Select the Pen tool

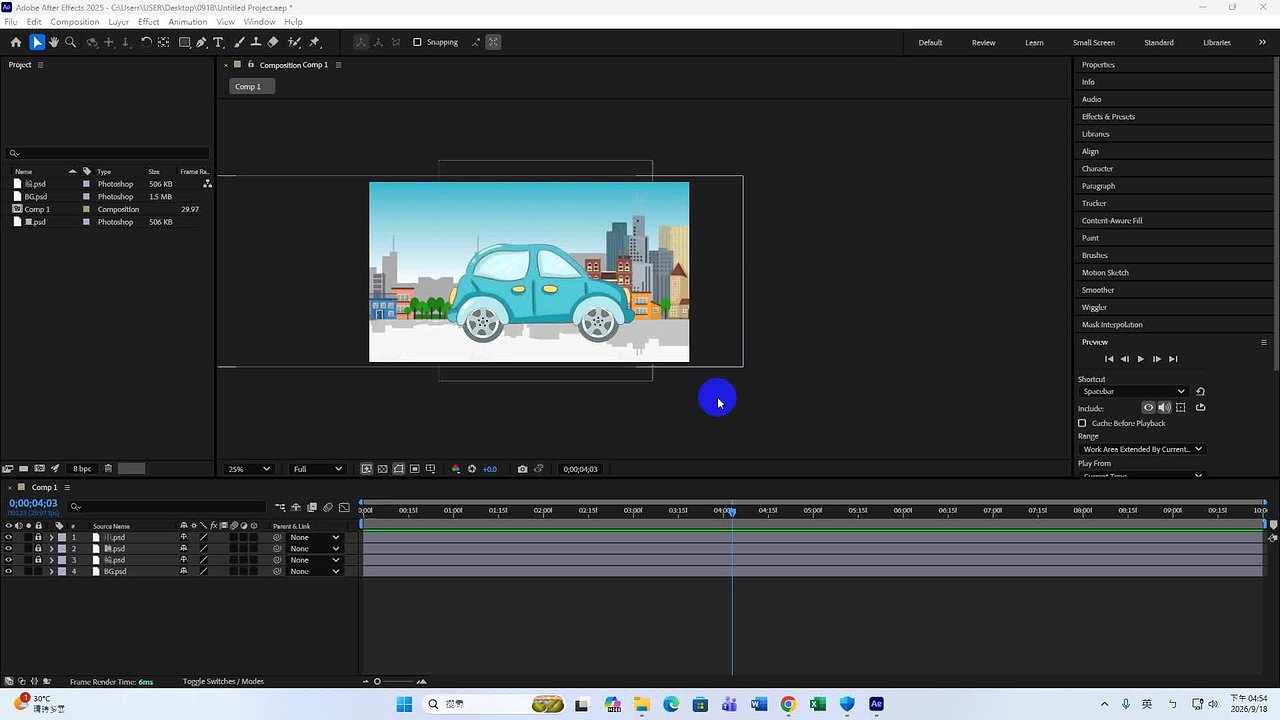201,42
